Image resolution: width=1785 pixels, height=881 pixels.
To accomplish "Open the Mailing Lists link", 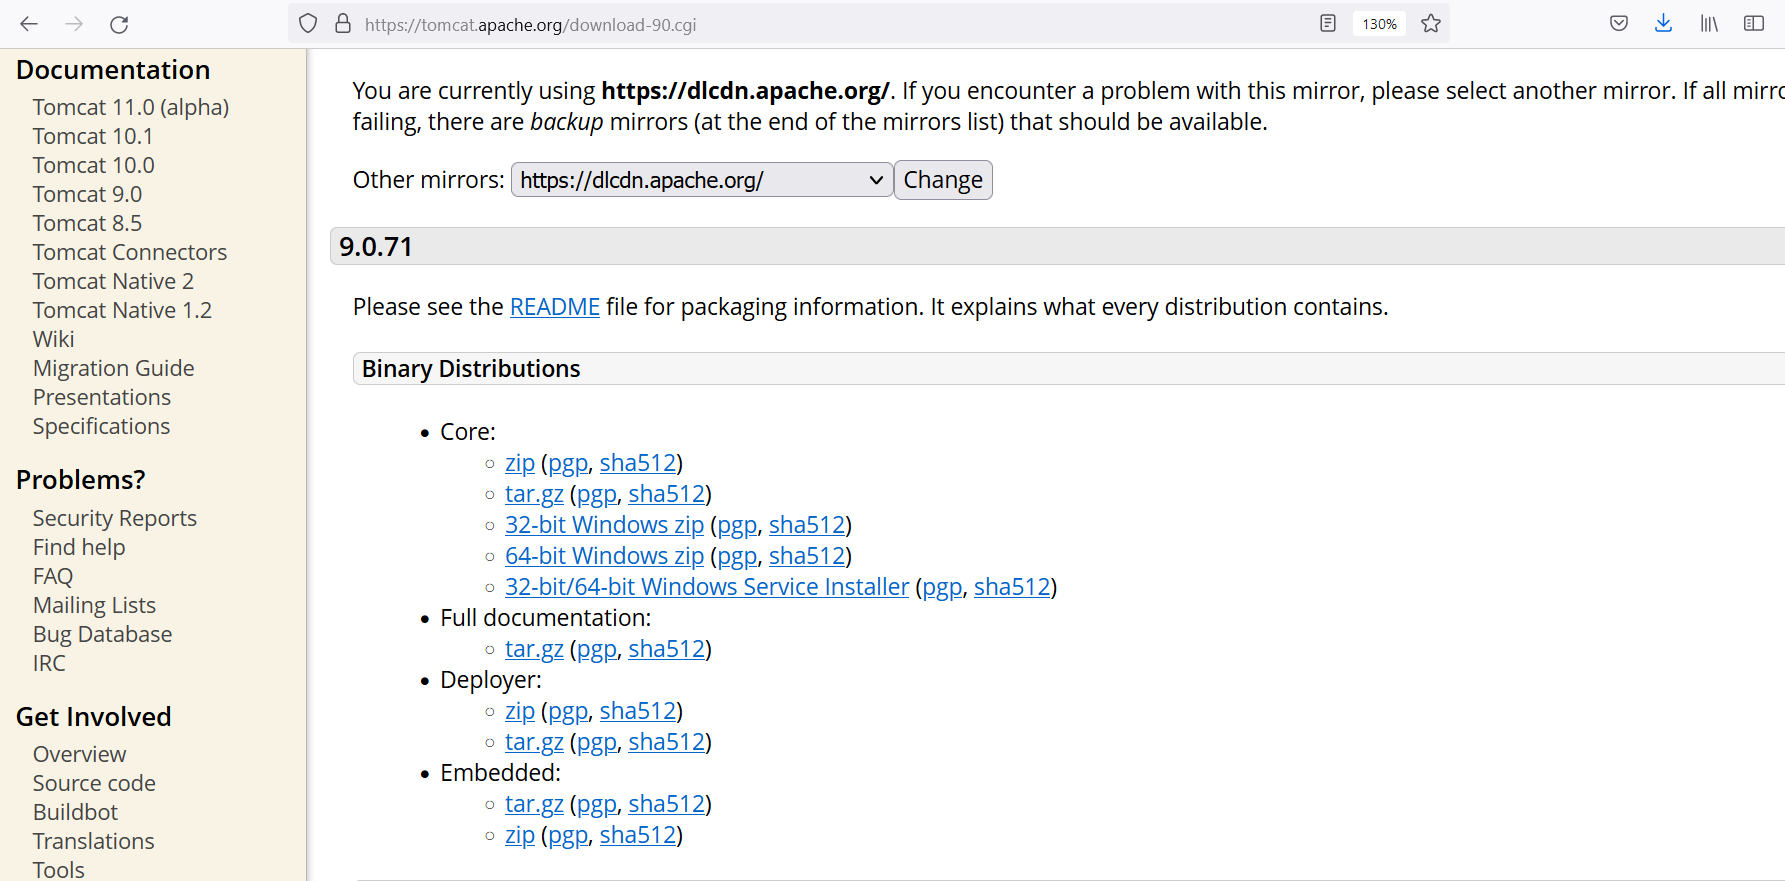I will [x=94, y=605].
